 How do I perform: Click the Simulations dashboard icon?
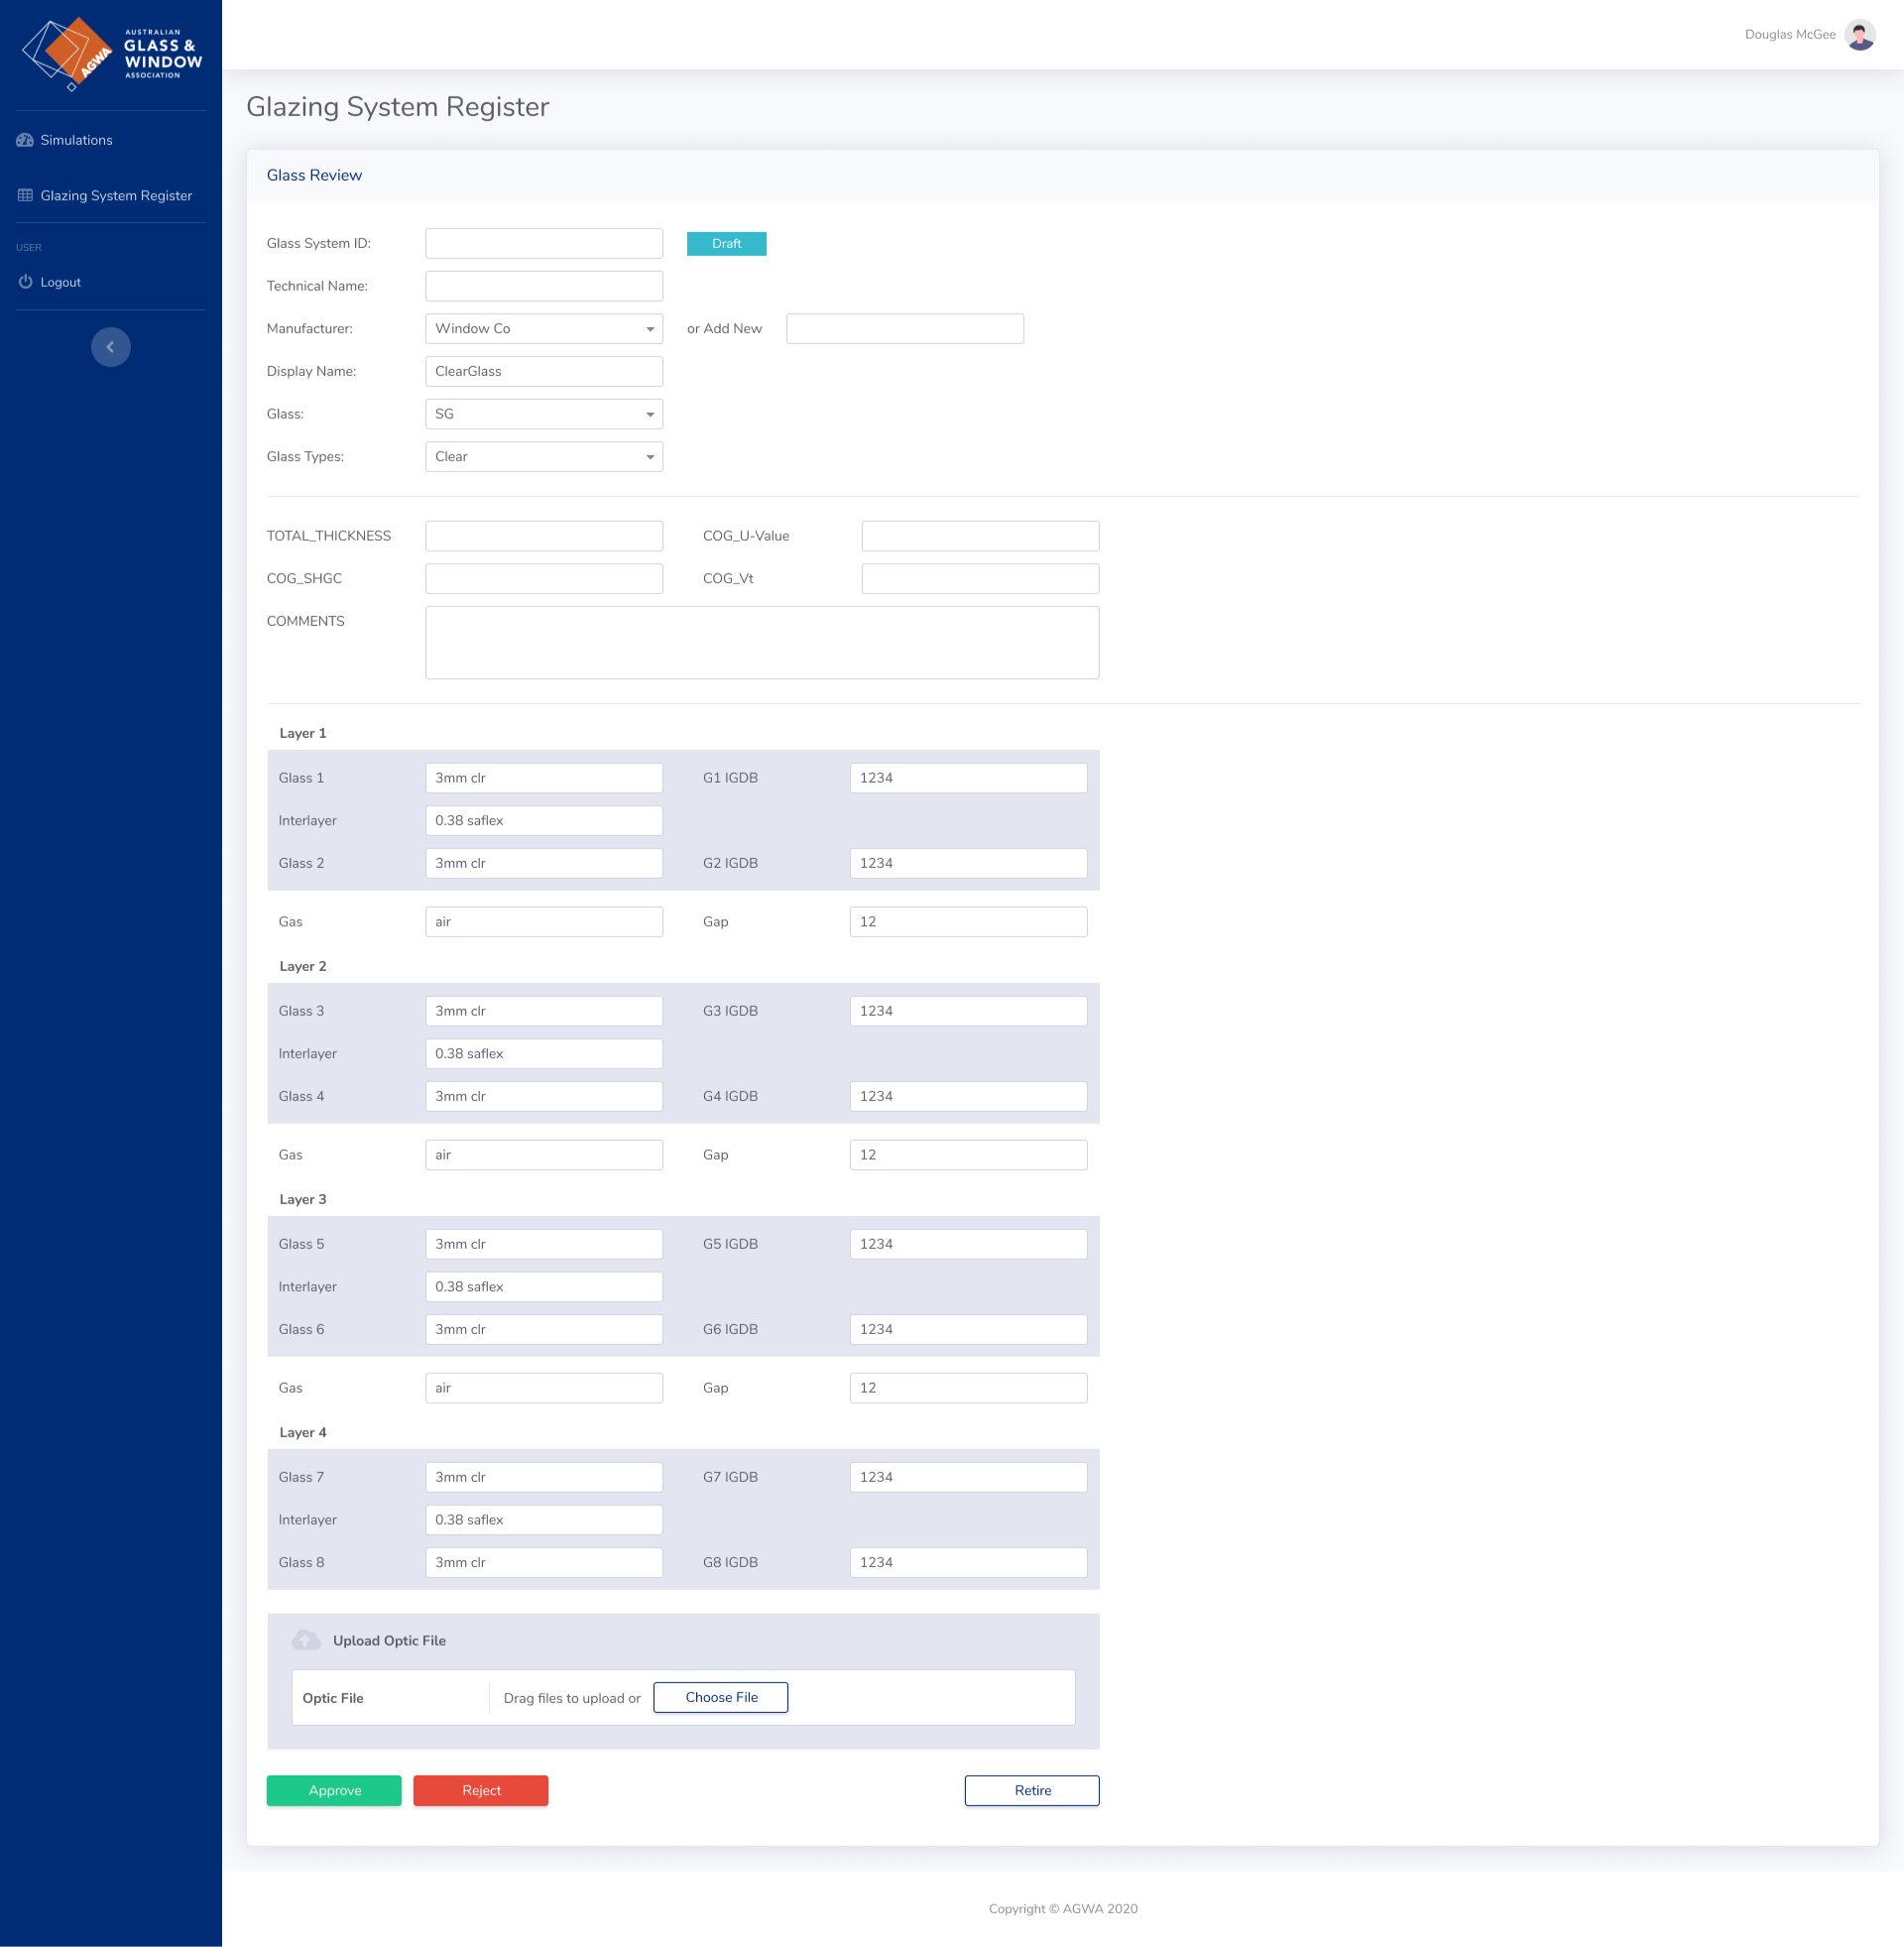pos(25,140)
